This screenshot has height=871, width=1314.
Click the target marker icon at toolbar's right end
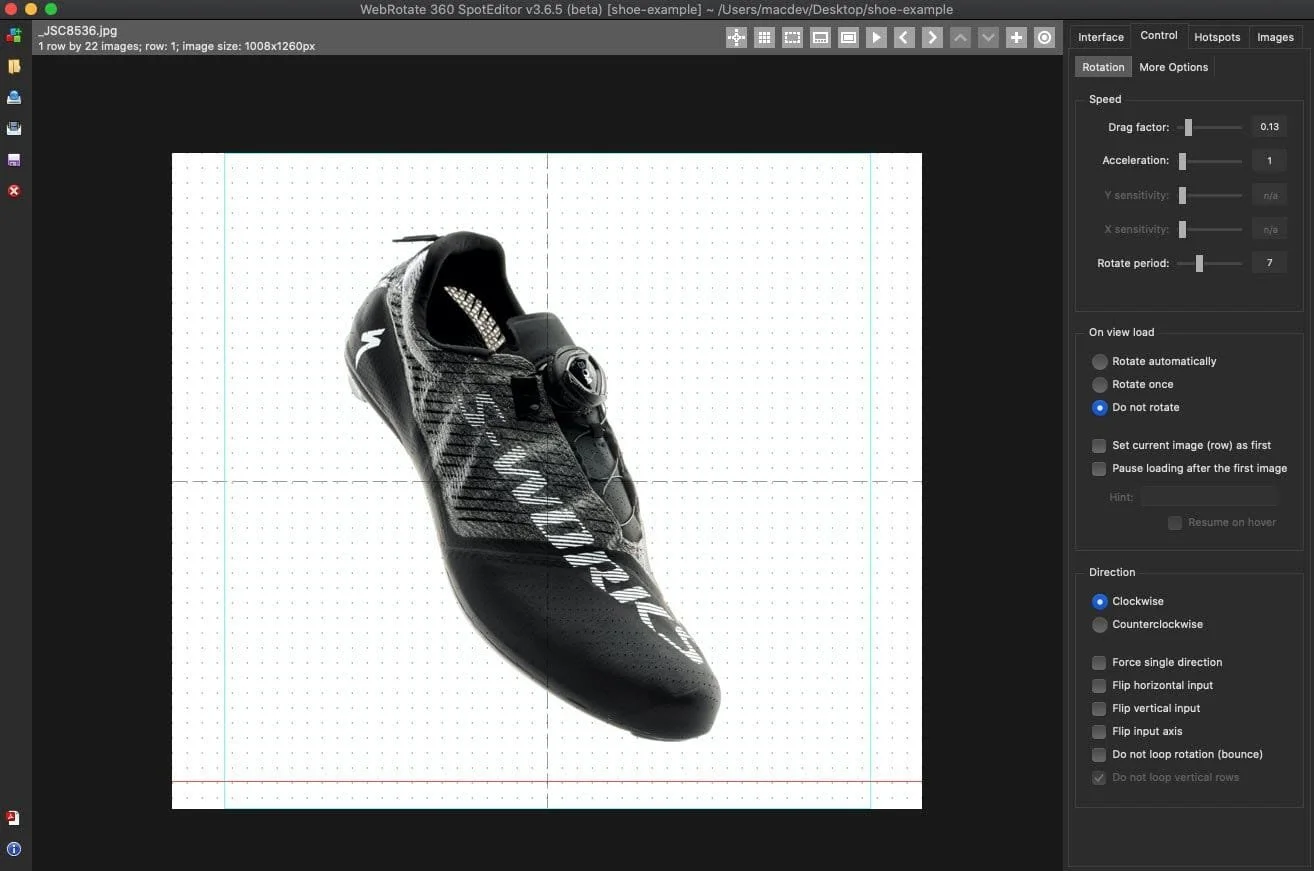pos(1044,37)
